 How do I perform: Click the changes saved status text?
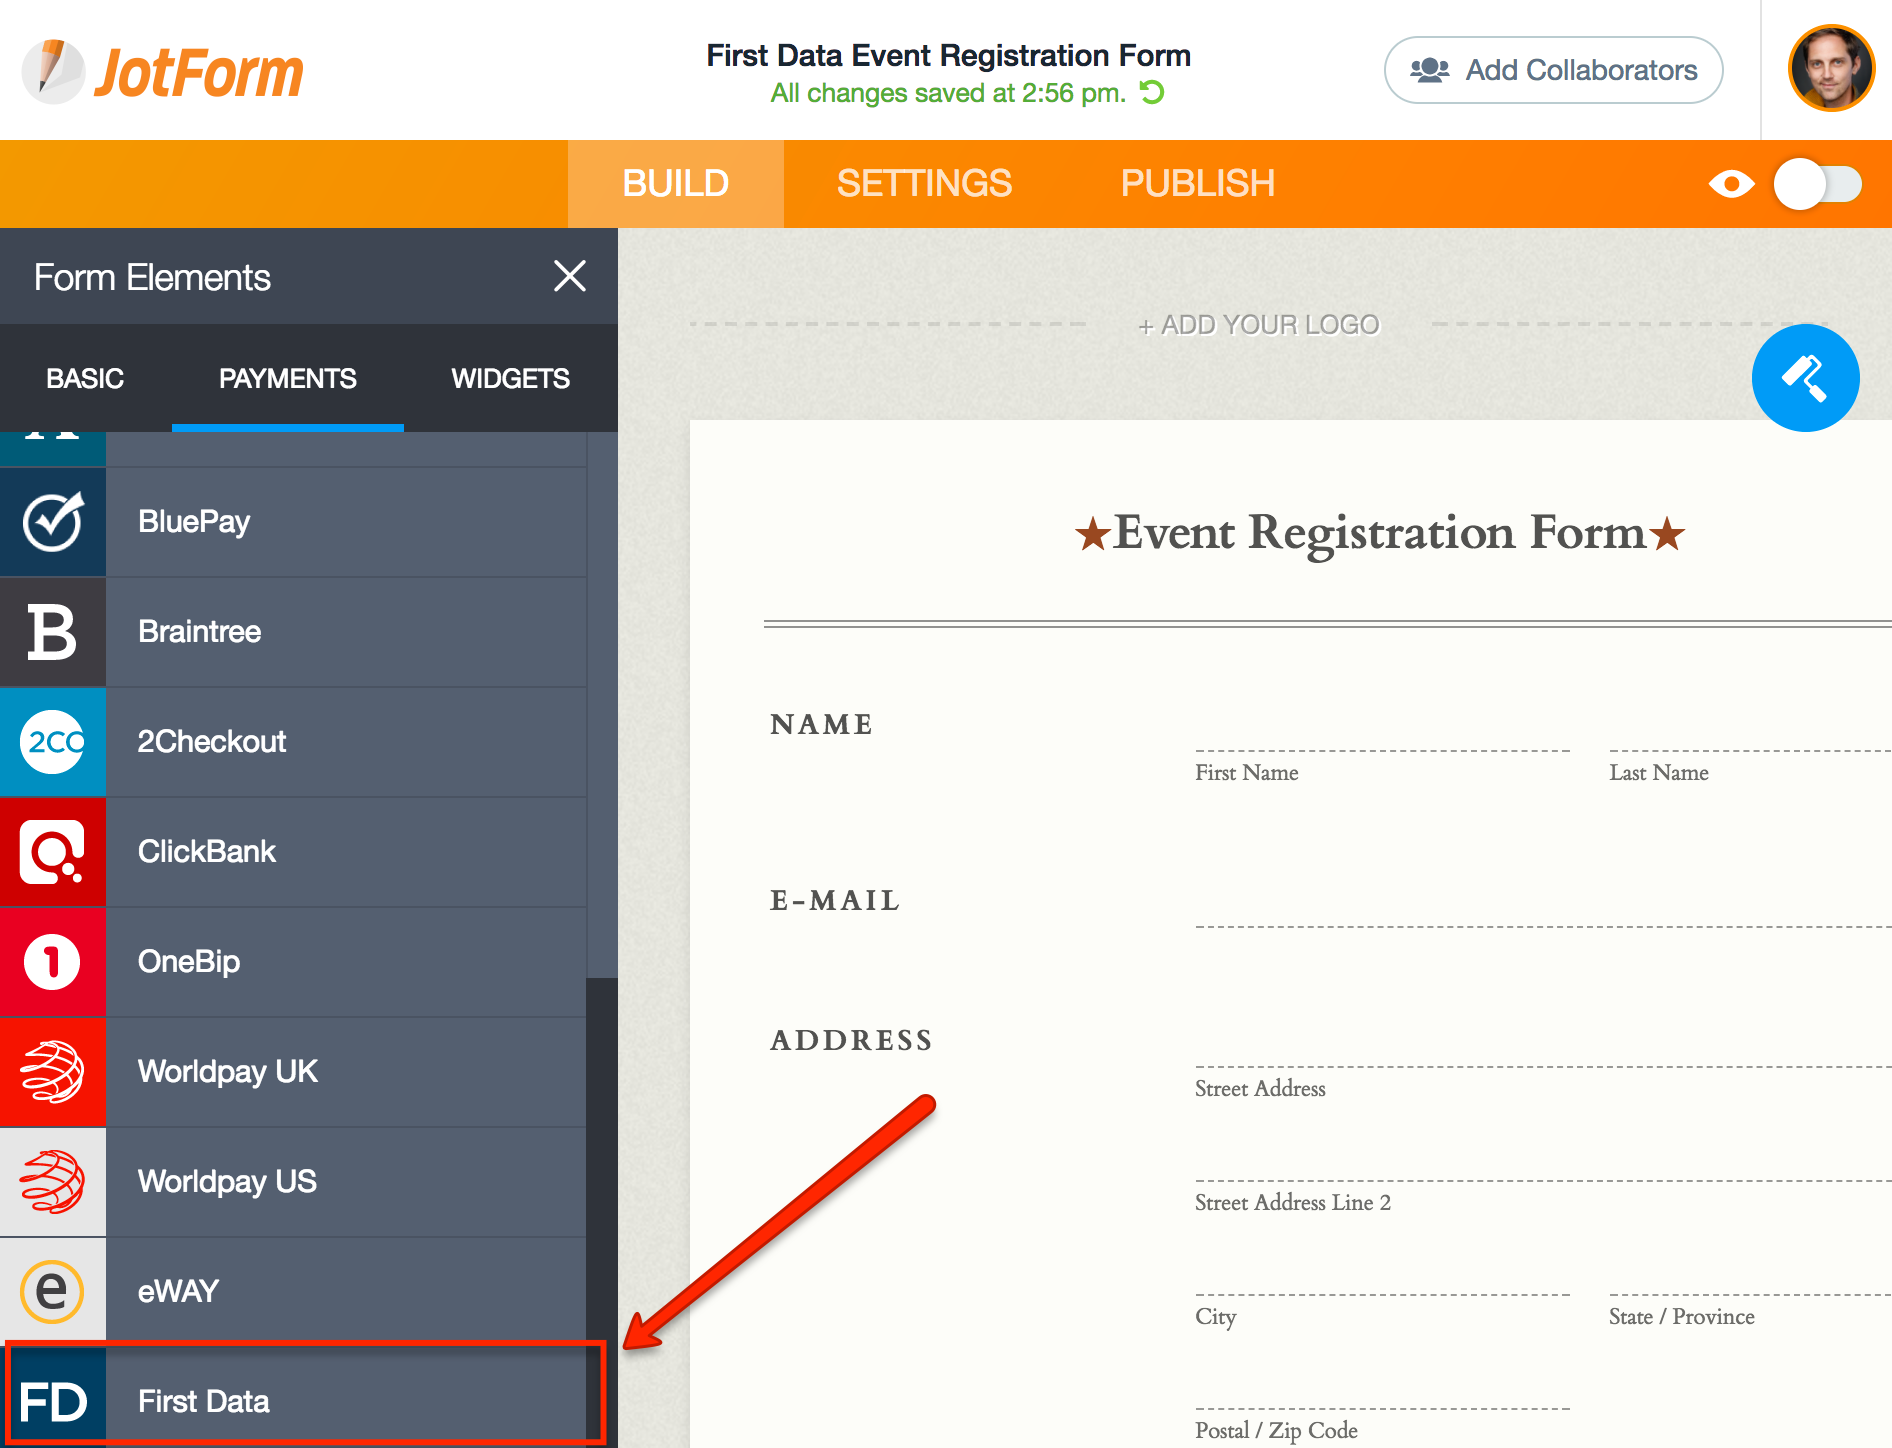click(948, 93)
